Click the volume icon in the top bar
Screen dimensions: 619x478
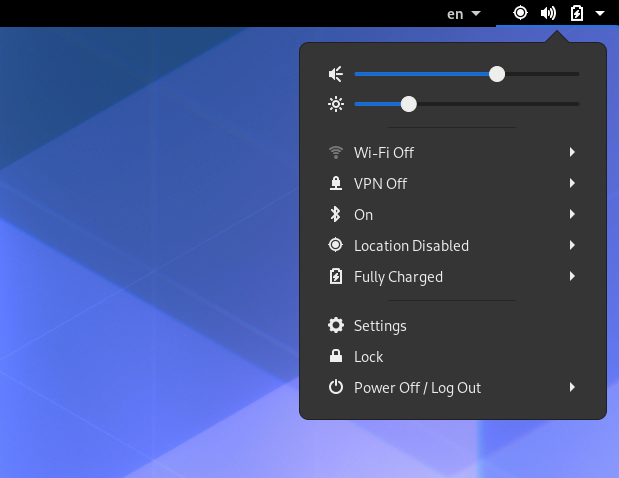(x=548, y=13)
